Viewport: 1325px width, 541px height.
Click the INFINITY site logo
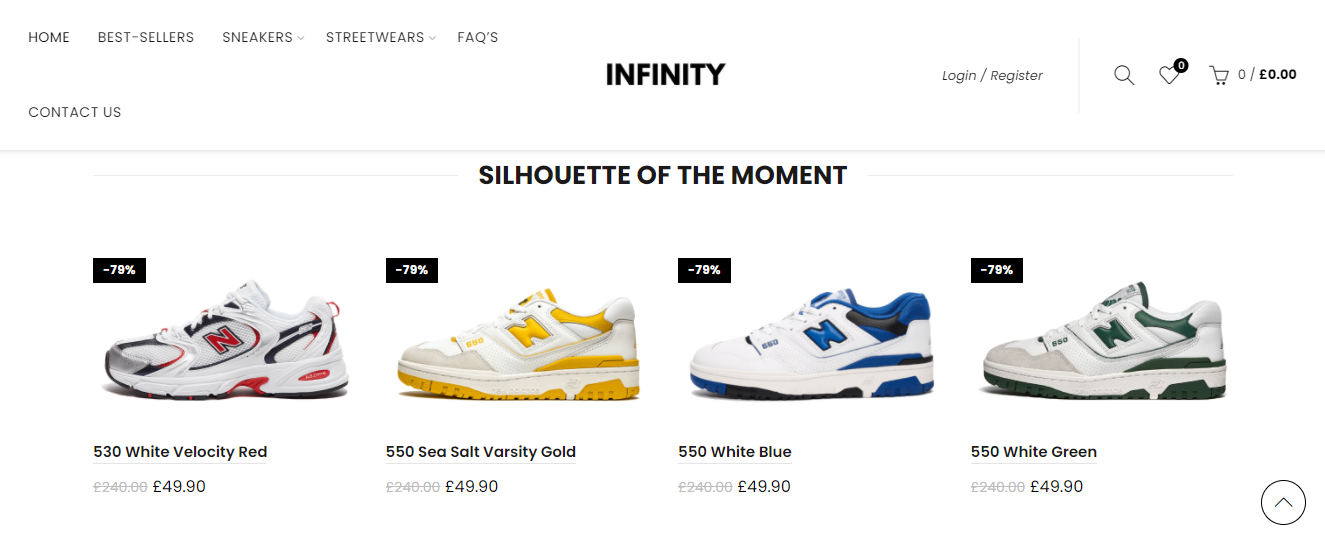pyautogui.click(x=665, y=75)
